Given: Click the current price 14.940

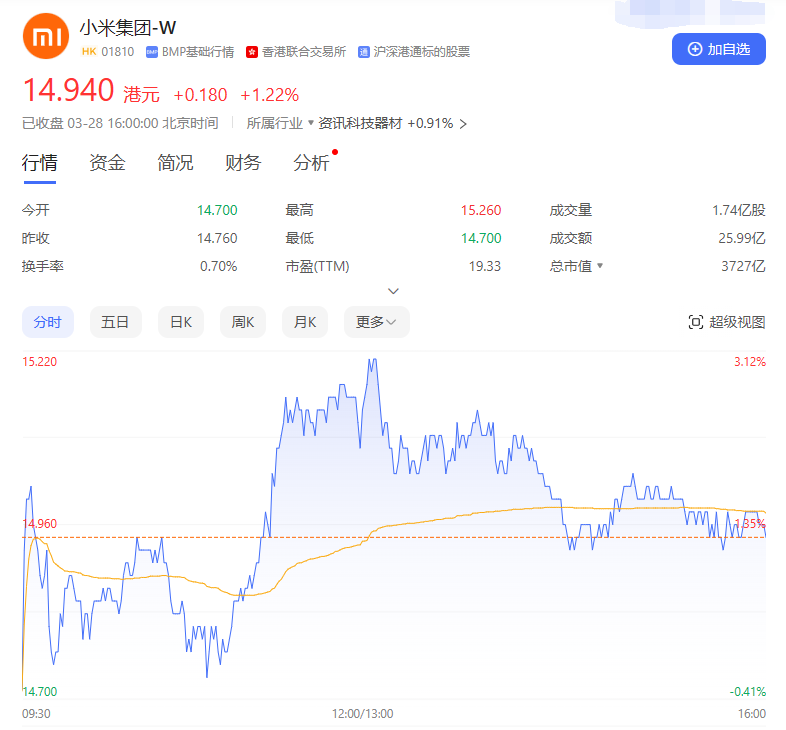Looking at the screenshot, I should pyautogui.click(x=69, y=91).
